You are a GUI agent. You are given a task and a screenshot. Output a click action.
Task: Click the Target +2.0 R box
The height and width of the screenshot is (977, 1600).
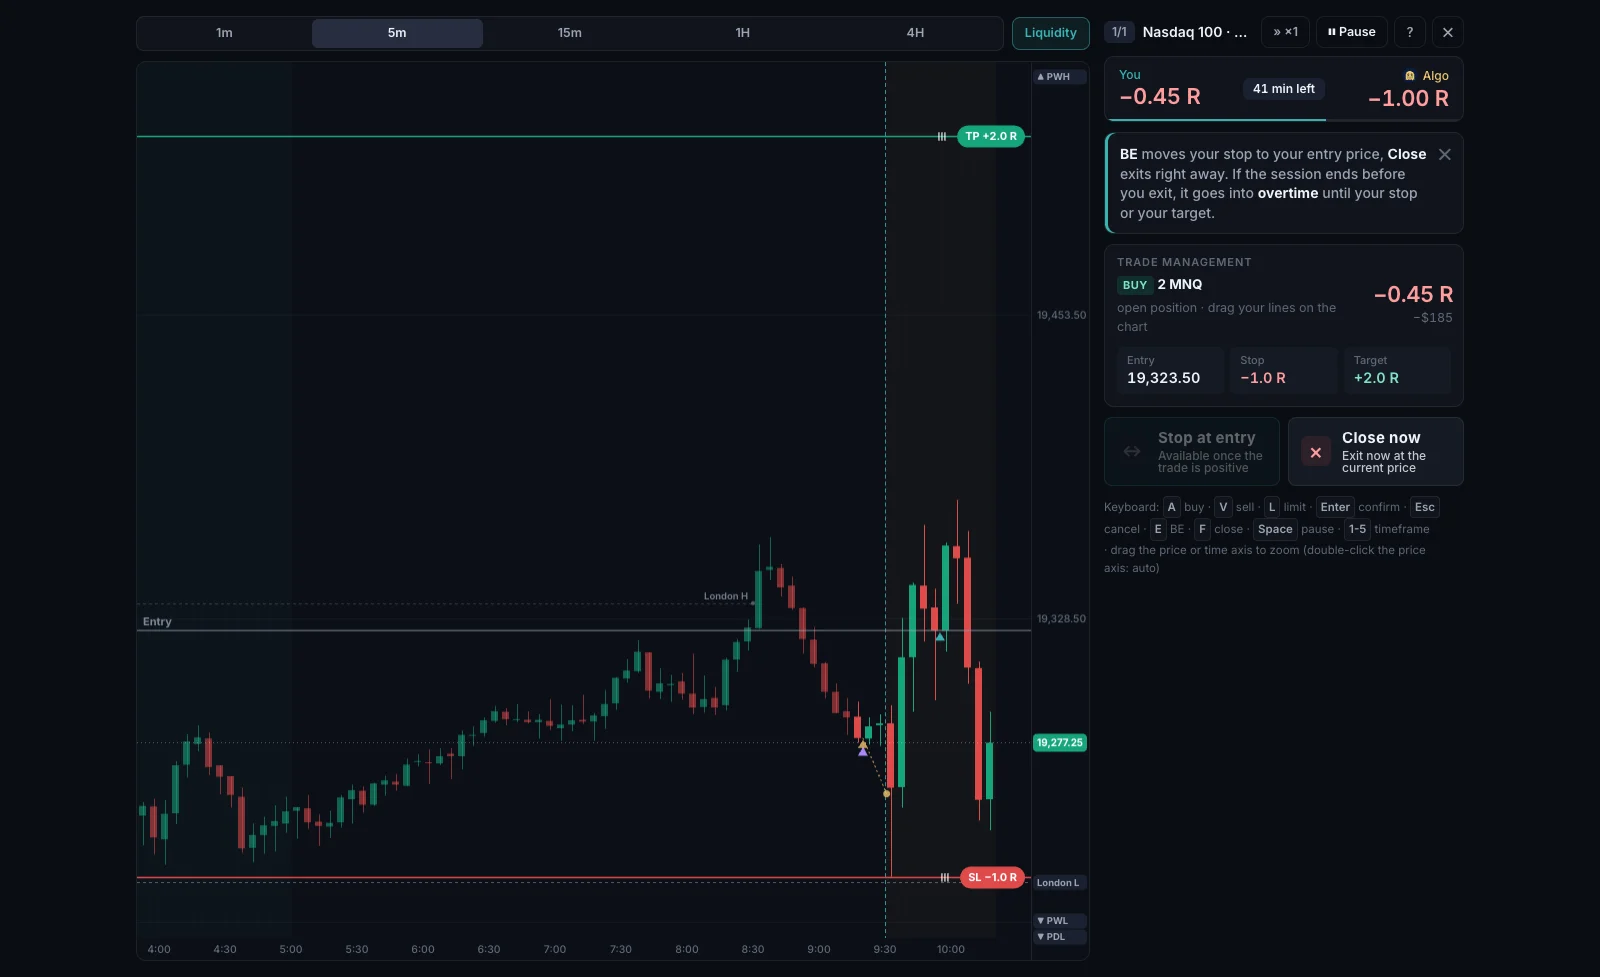click(x=1397, y=370)
